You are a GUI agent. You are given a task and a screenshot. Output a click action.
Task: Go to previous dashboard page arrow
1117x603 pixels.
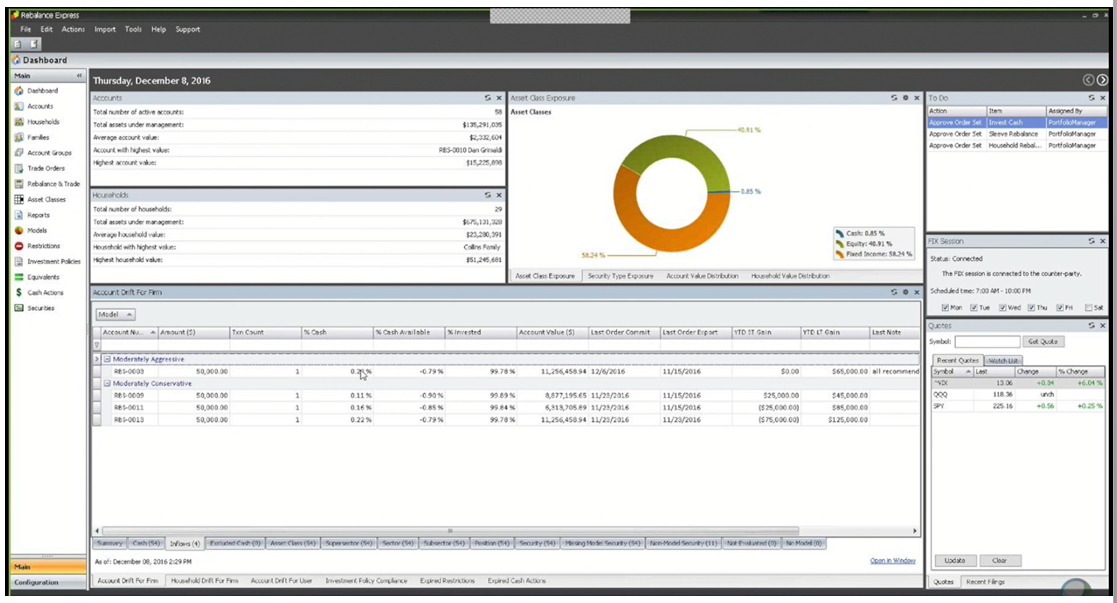coord(1088,80)
